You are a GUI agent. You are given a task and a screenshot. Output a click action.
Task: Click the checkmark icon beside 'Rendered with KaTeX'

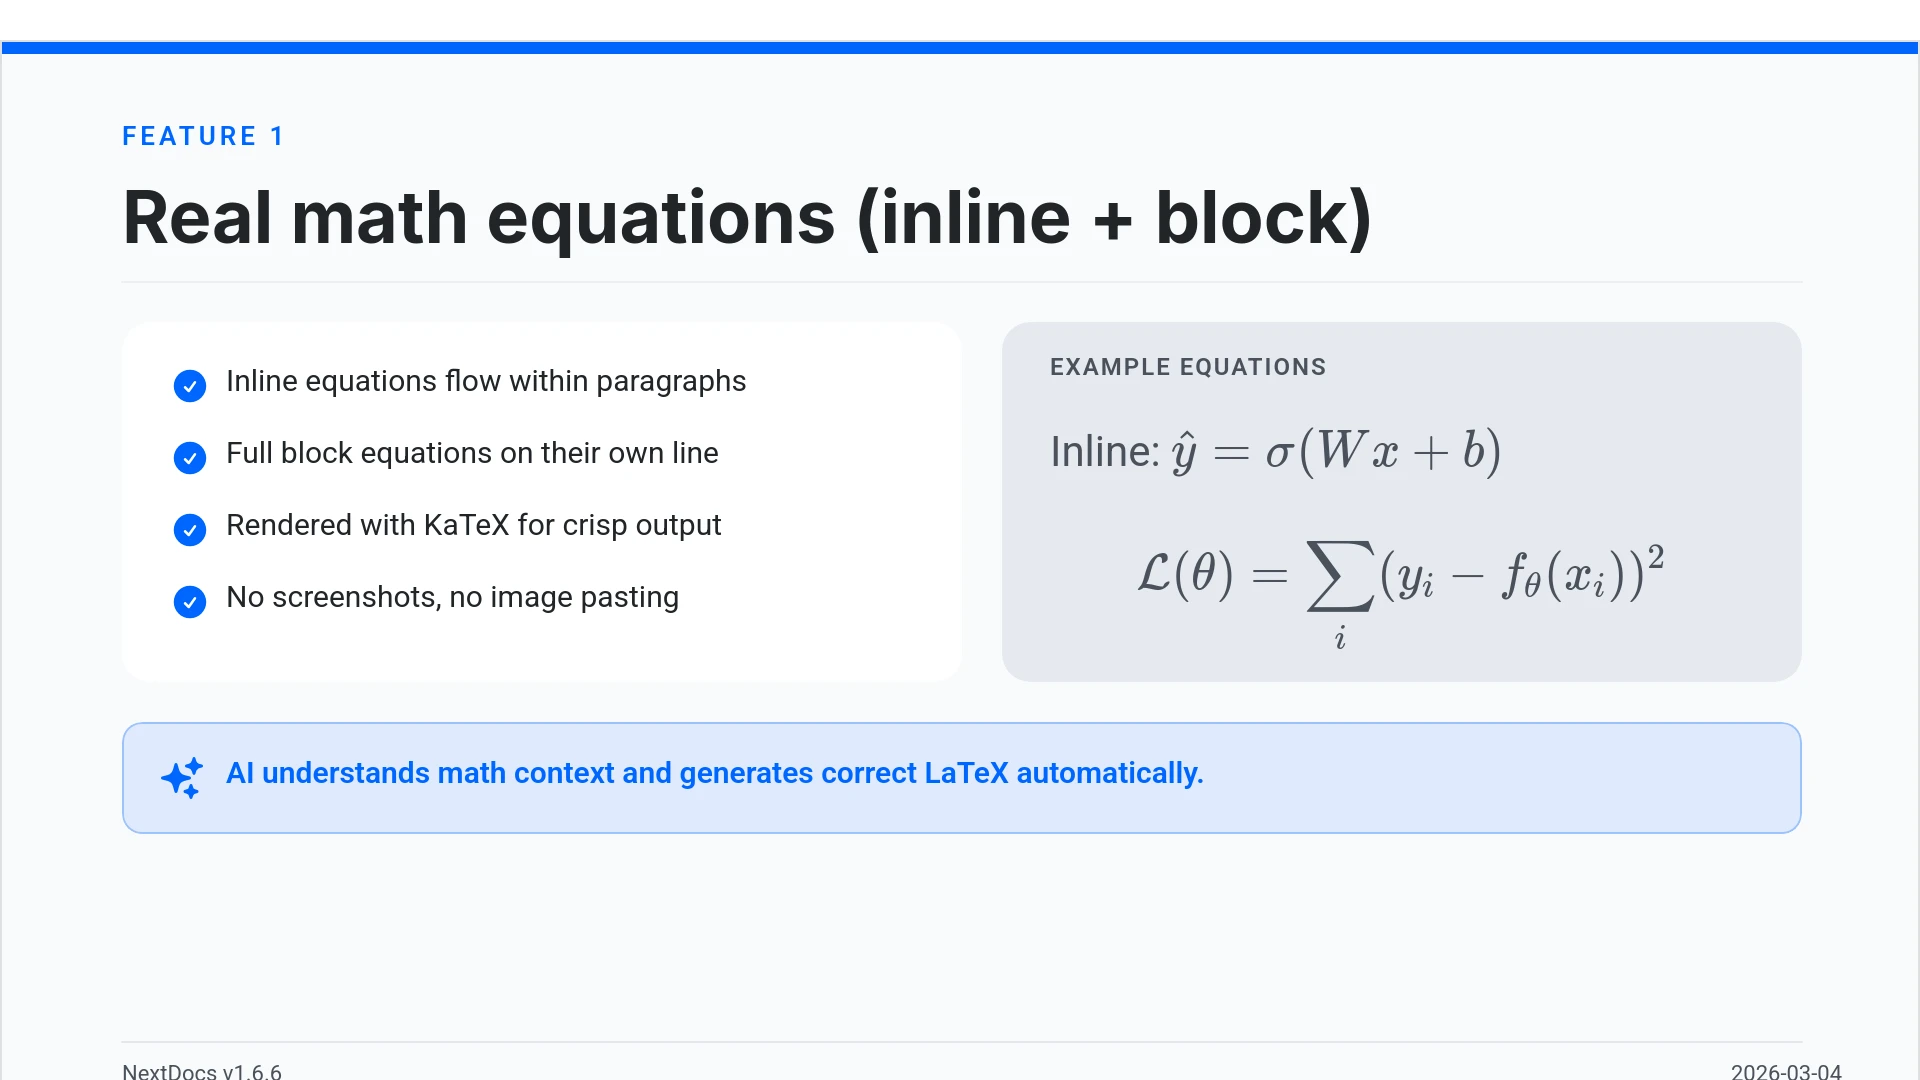(190, 529)
